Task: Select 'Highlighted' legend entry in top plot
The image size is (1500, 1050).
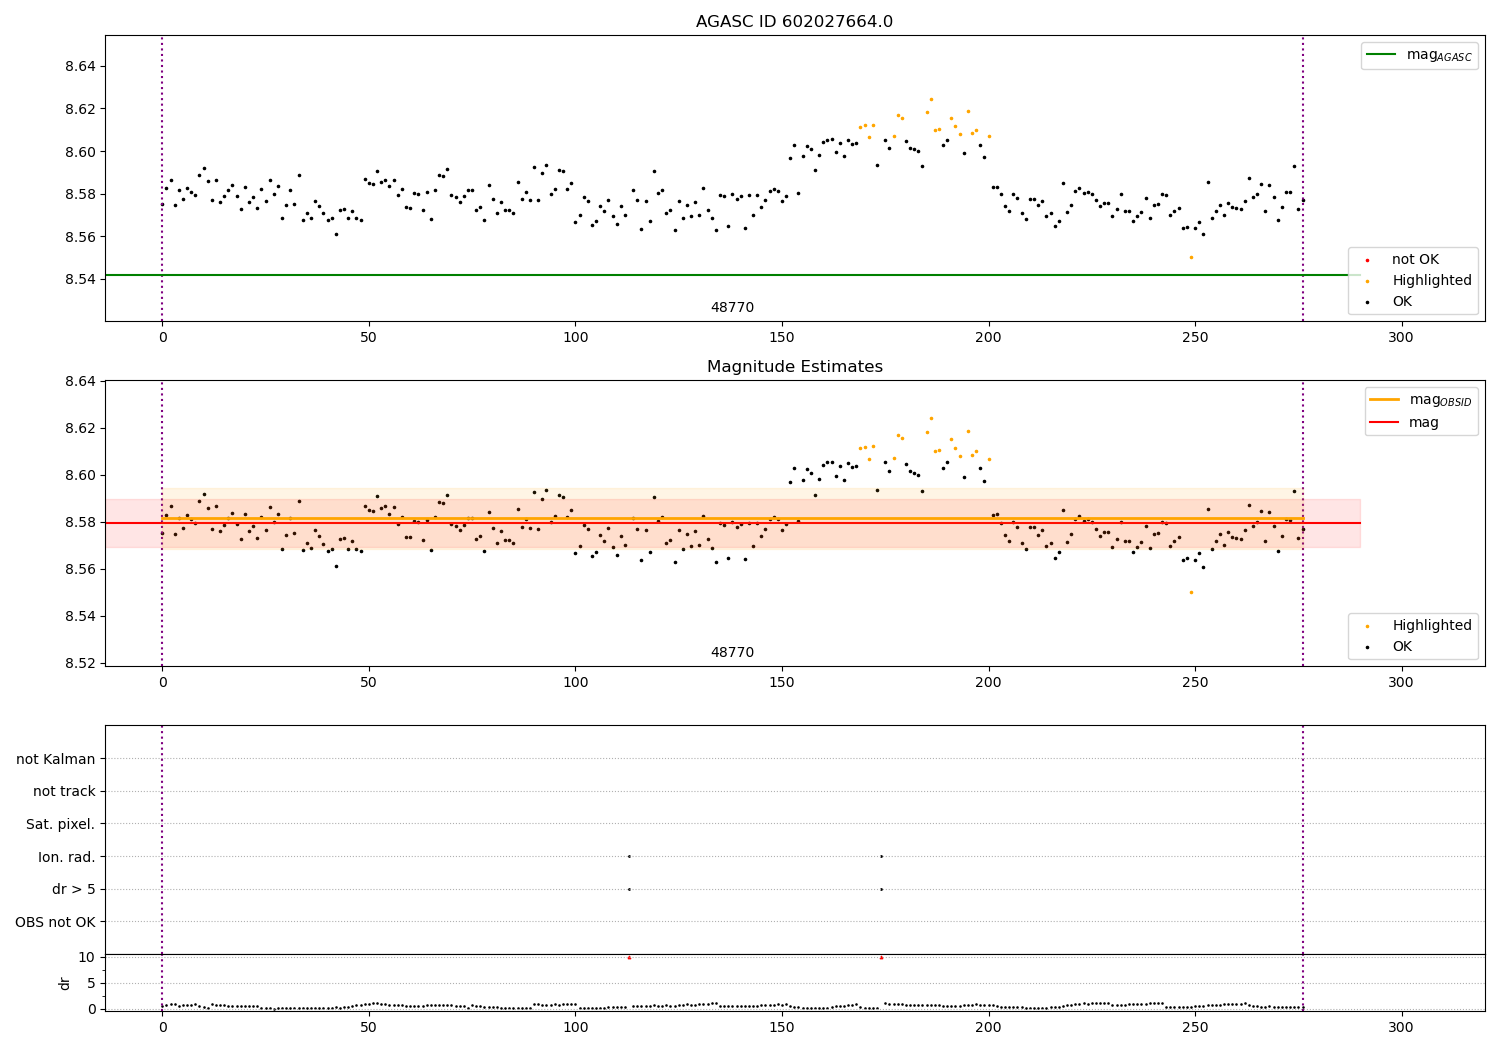Action: 1432,281
